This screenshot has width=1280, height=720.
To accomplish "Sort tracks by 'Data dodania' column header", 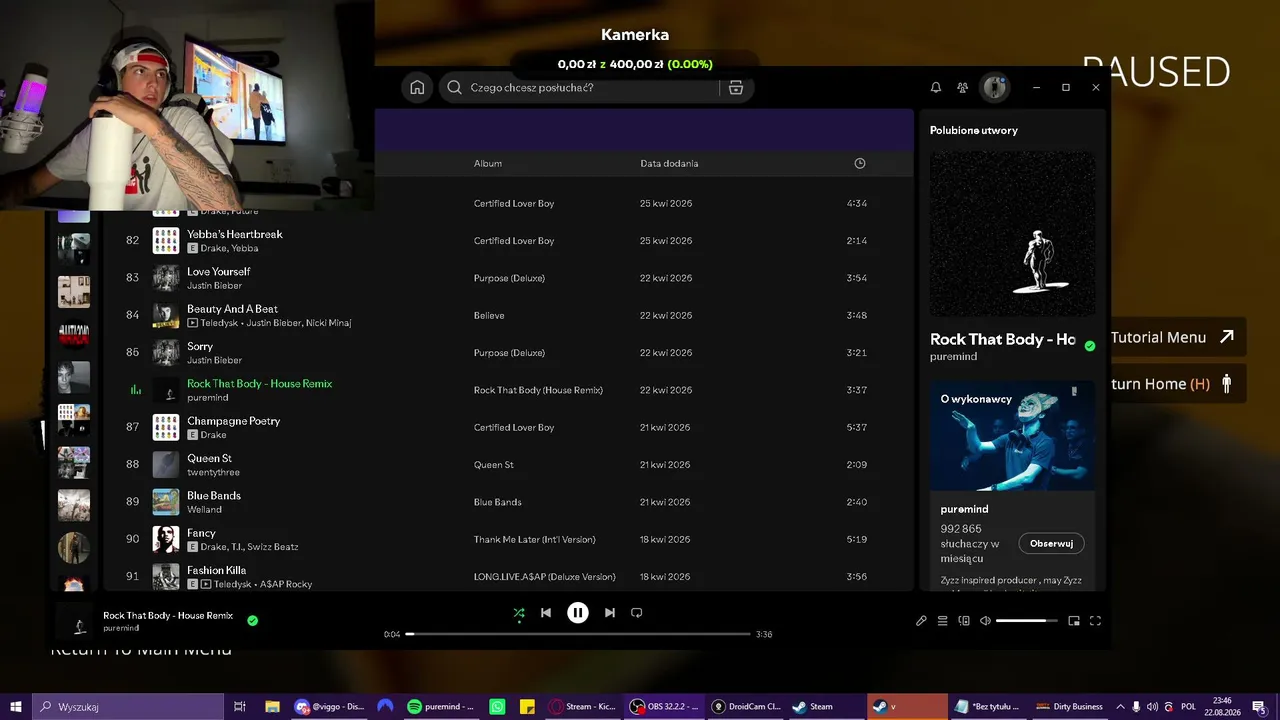I will 669,163.
